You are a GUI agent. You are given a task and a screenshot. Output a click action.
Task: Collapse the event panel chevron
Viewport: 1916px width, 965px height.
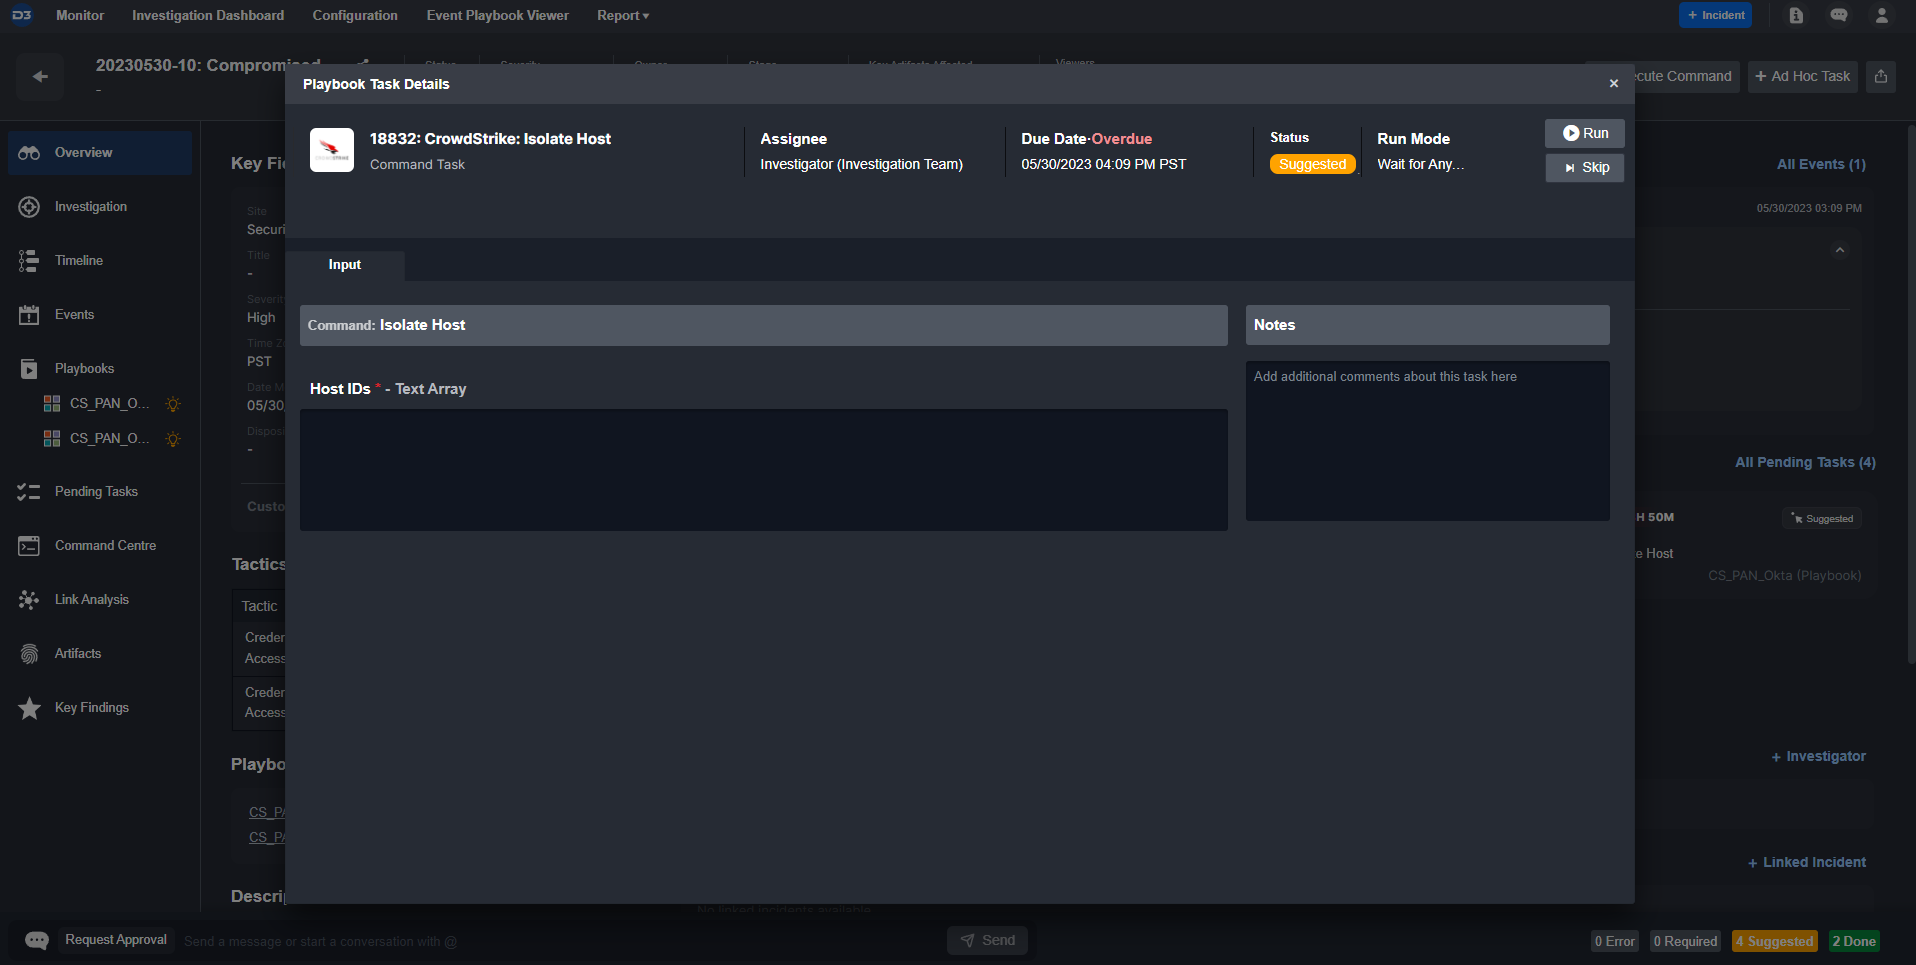click(x=1839, y=250)
